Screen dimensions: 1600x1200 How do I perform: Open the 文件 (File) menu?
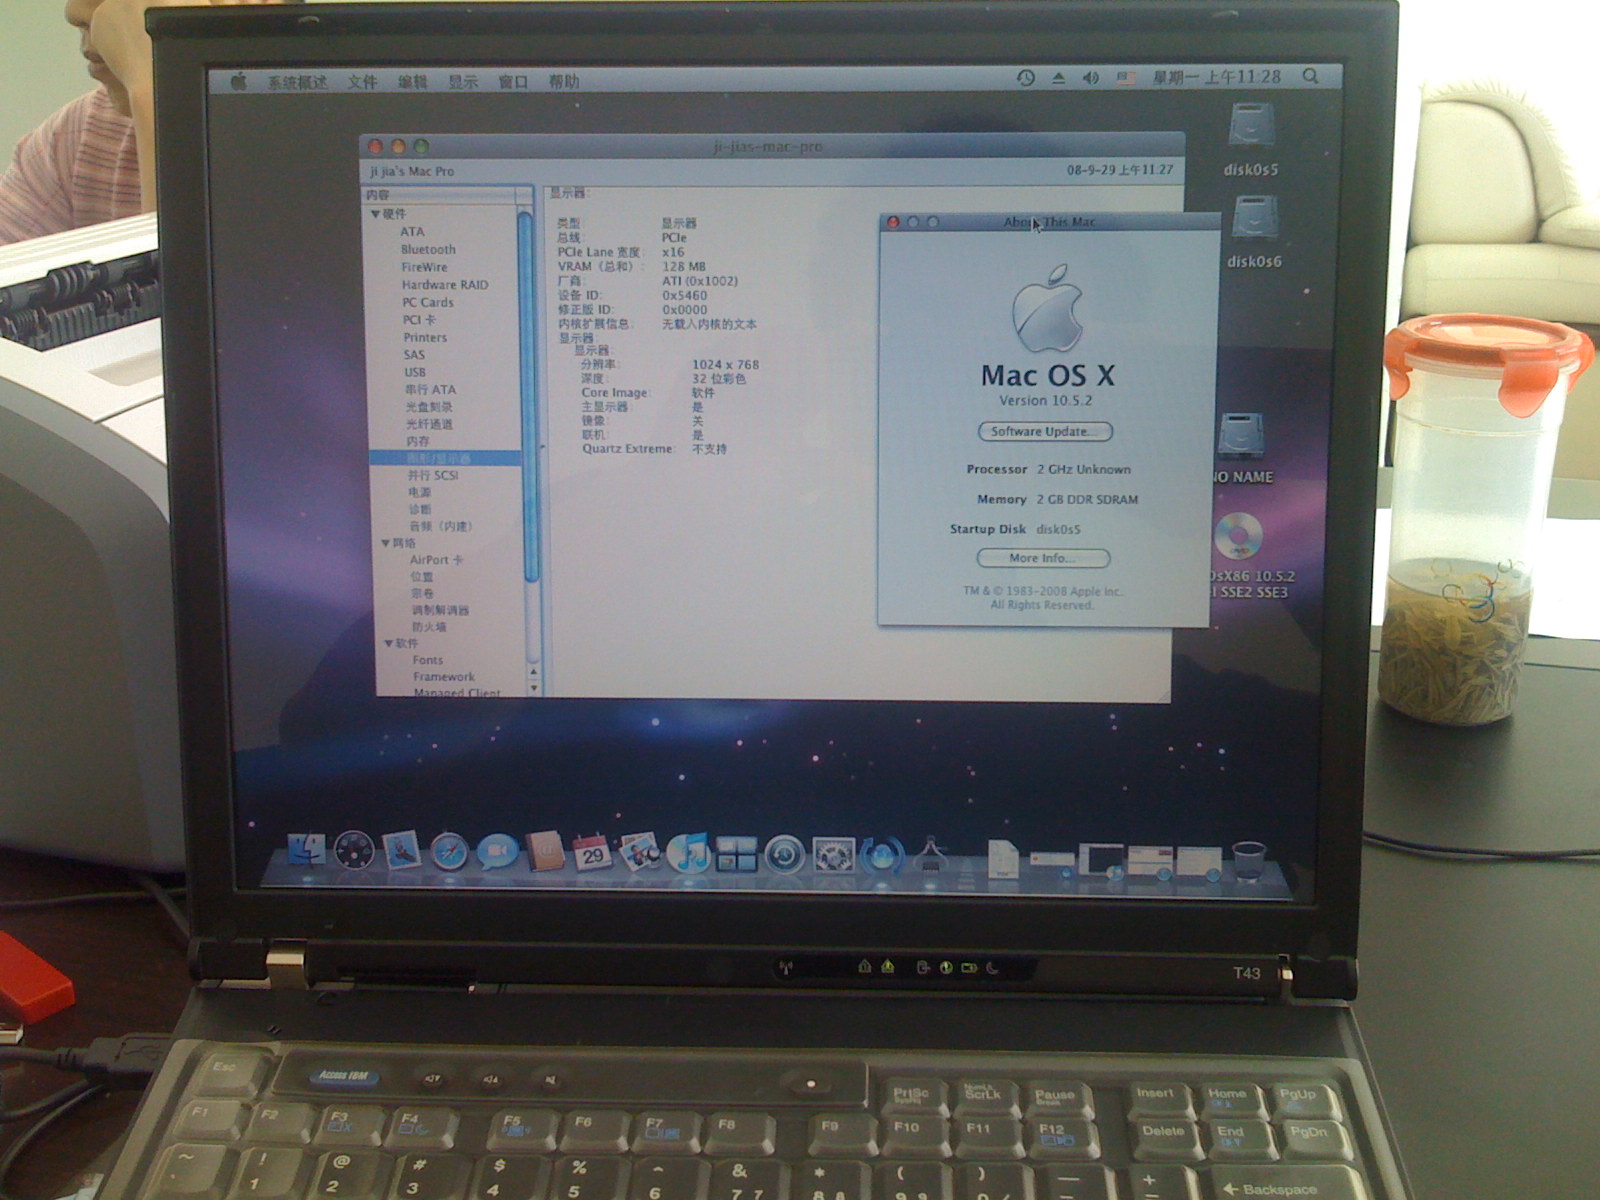362,82
